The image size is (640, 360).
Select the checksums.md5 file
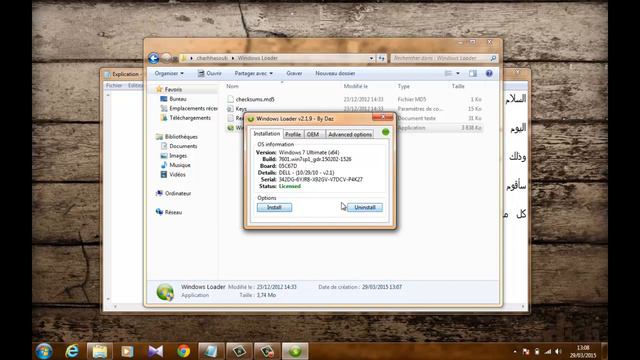point(255,99)
